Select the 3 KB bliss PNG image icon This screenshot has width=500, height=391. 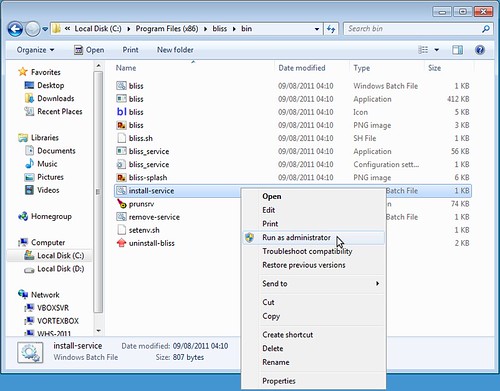[121, 125]
